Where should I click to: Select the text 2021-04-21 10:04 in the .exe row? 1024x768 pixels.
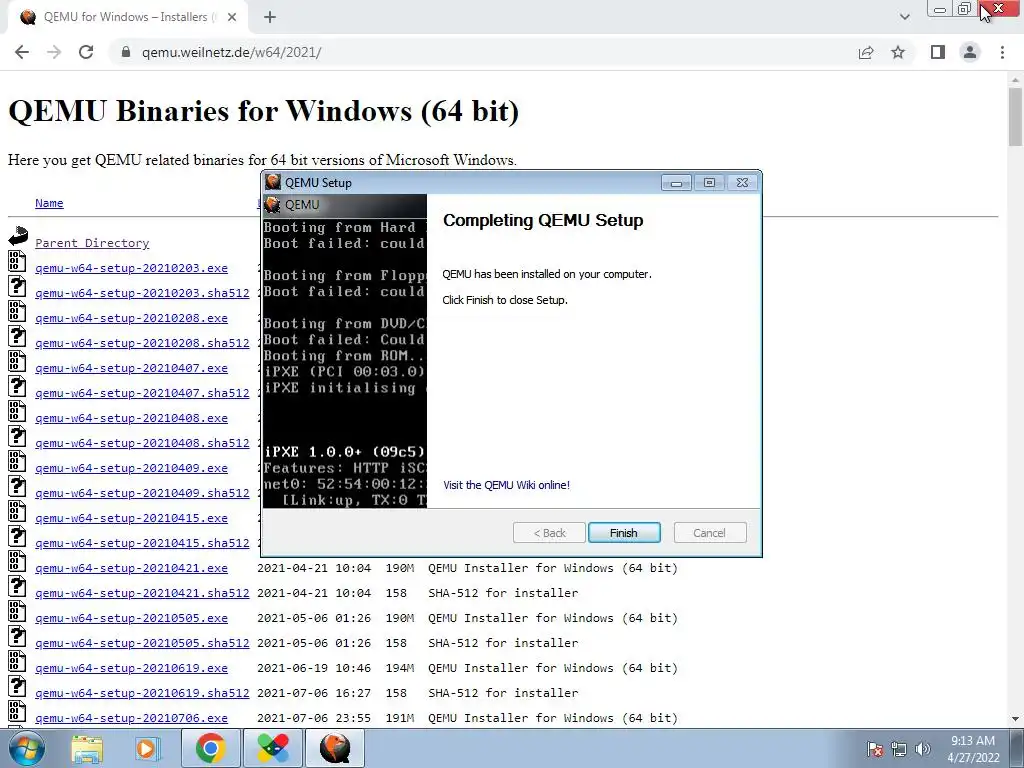point(314,568)
